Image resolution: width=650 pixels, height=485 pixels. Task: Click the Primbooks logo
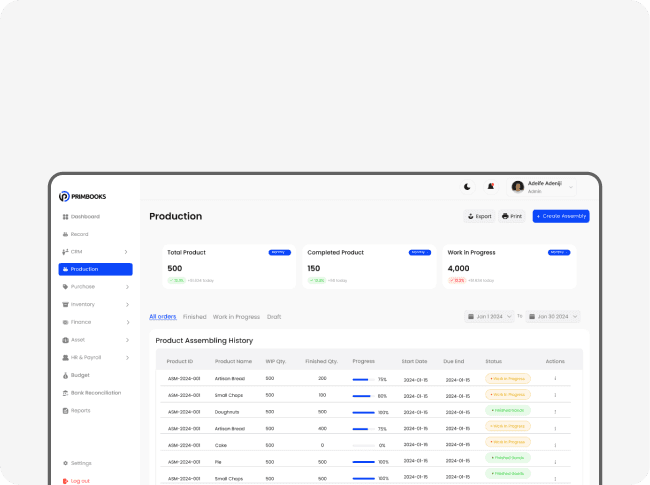(82, 196)
